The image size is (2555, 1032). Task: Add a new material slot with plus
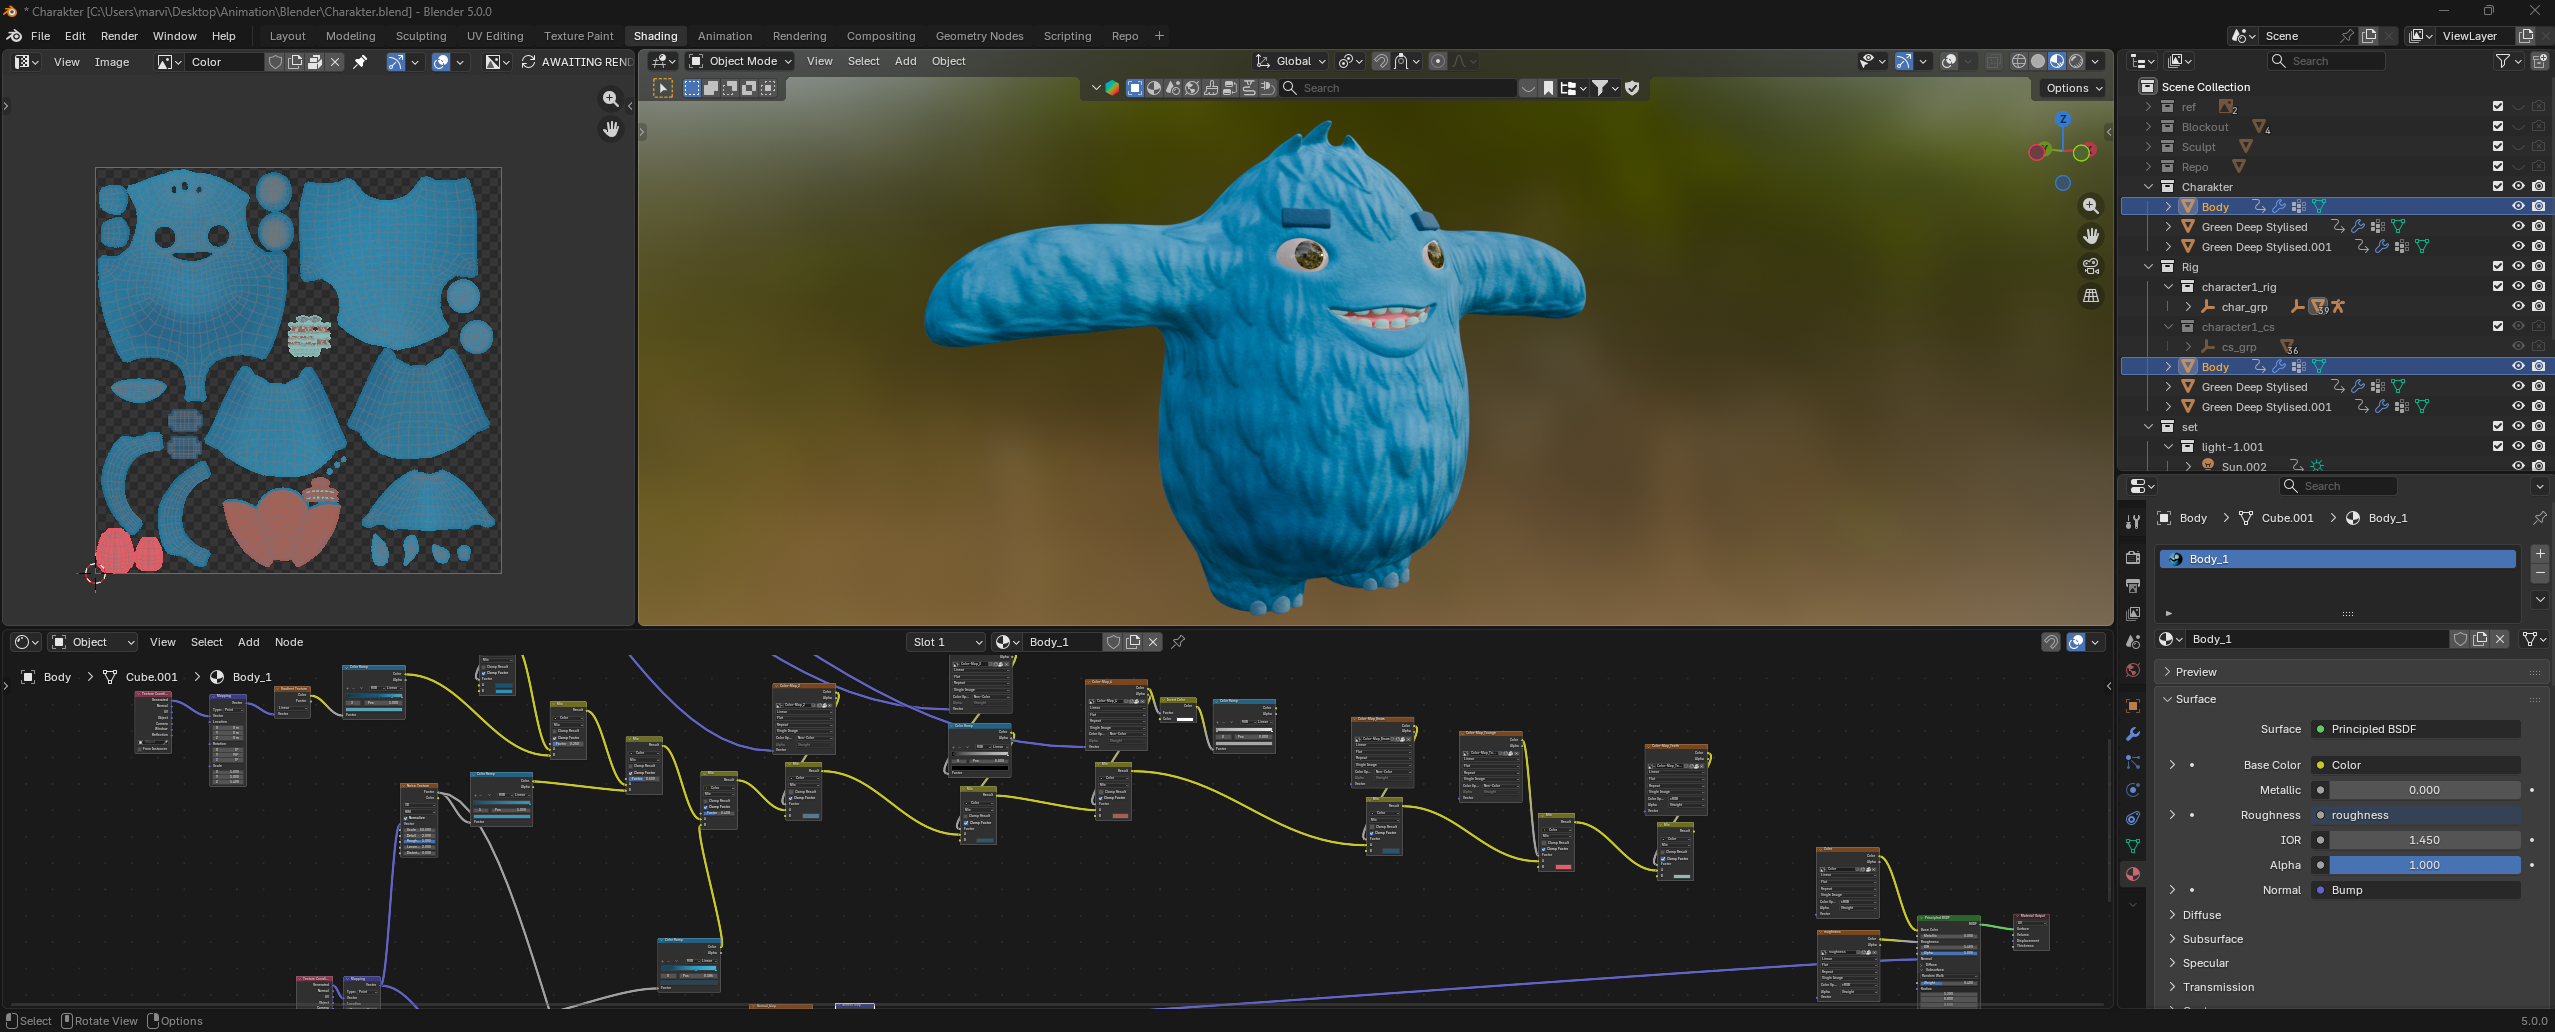pos(2539,554)
